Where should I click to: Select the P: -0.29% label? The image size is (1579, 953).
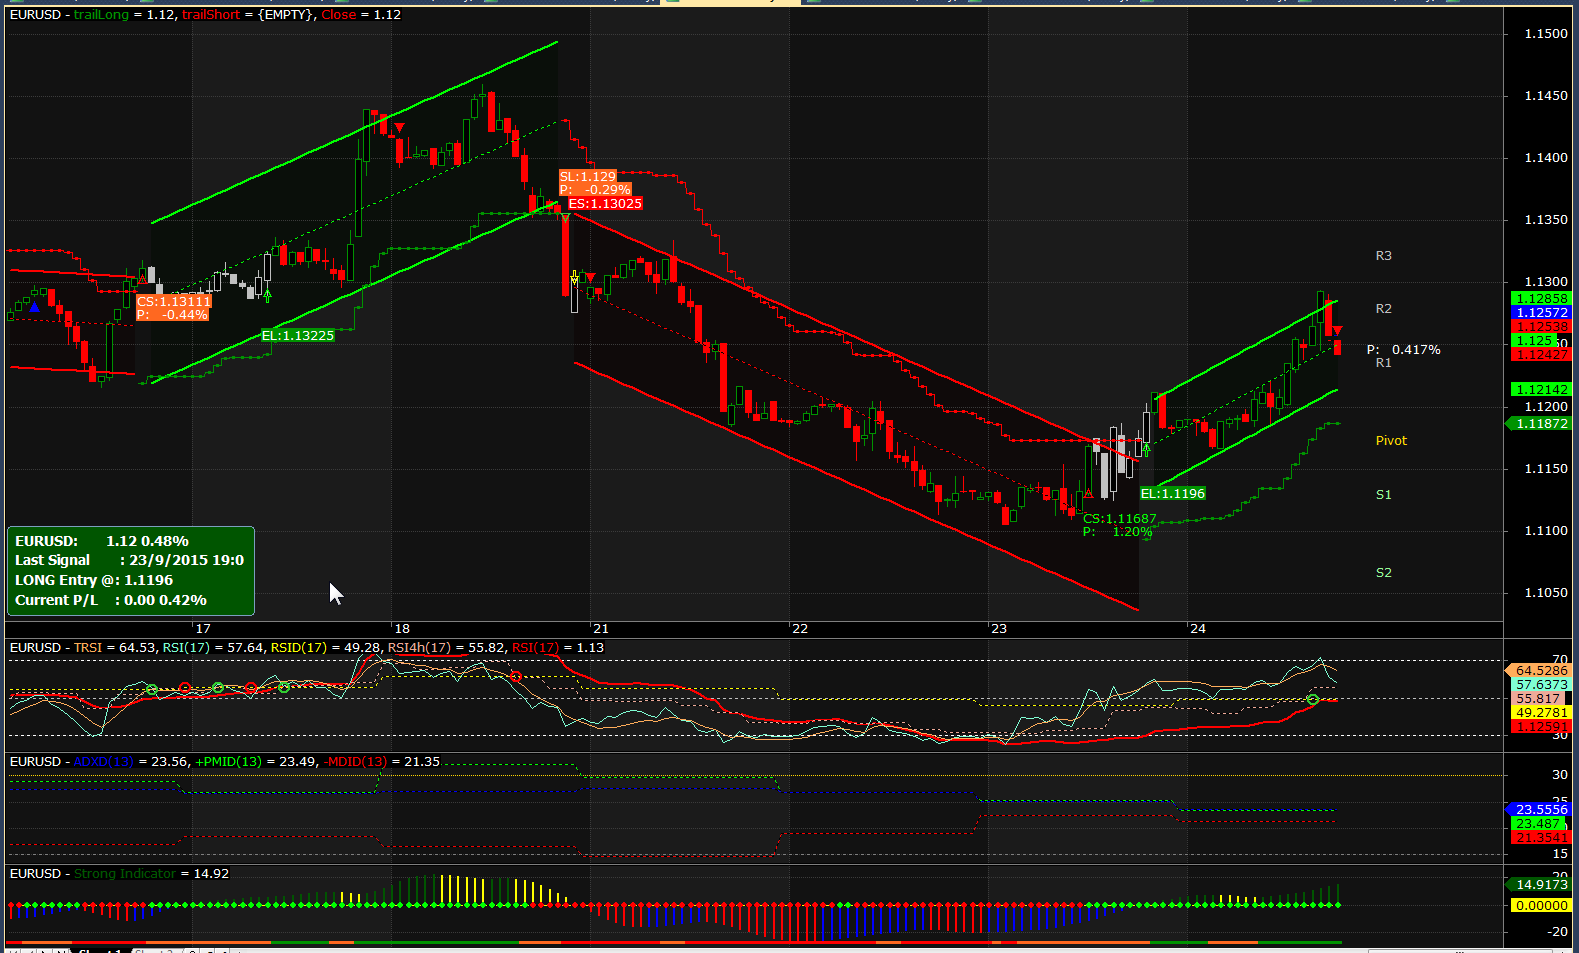click(x=595, y=189)
